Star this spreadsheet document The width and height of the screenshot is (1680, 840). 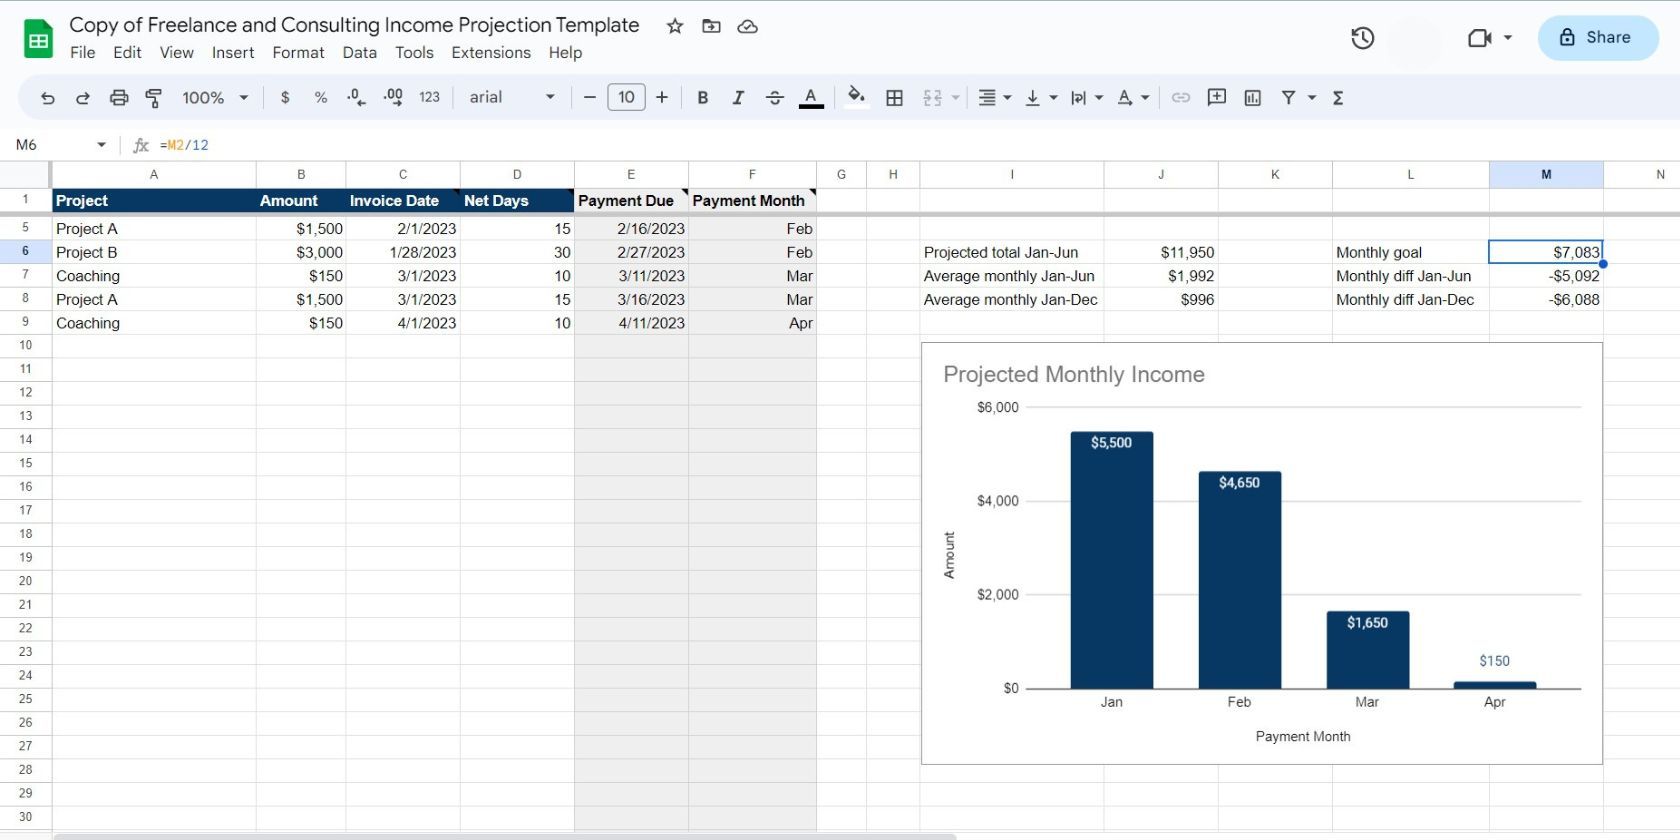(675, 26)
